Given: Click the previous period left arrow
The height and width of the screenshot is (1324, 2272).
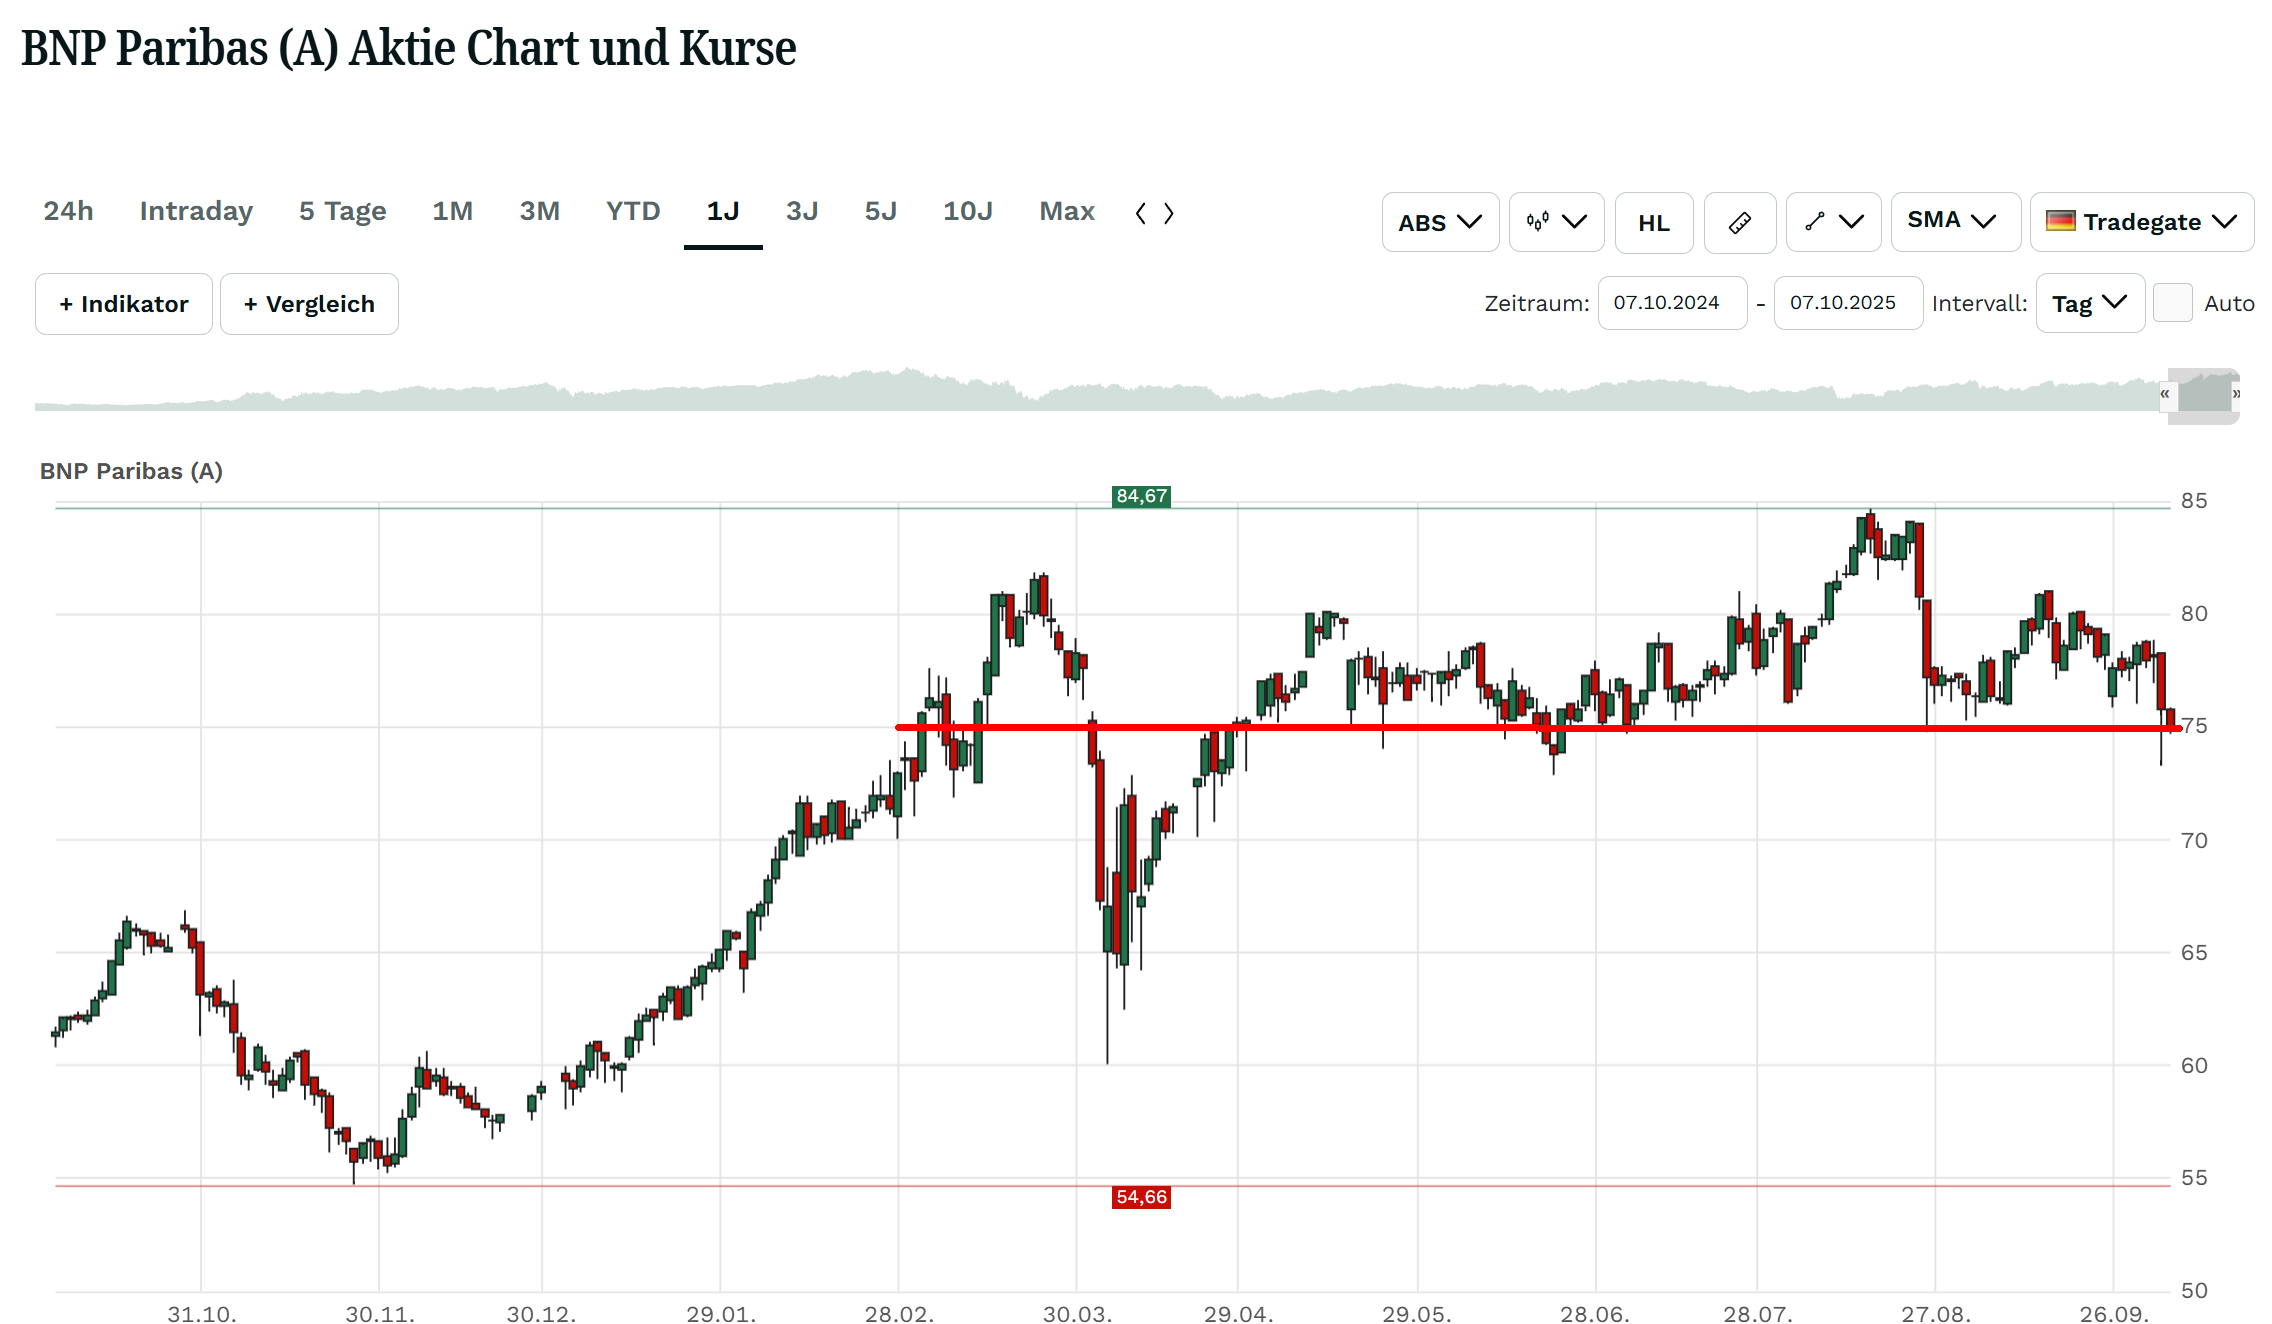Looking at the screenshot, I should 1141,213.
